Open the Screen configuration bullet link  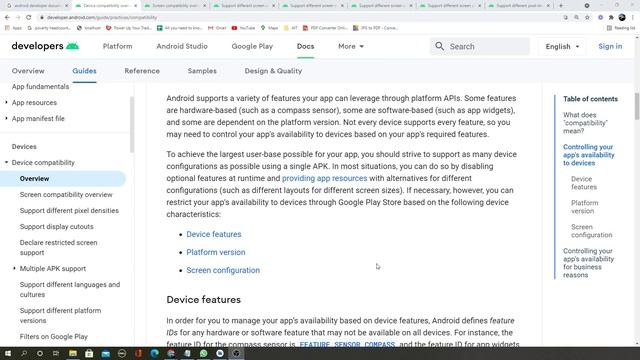(x=223, y=270)
